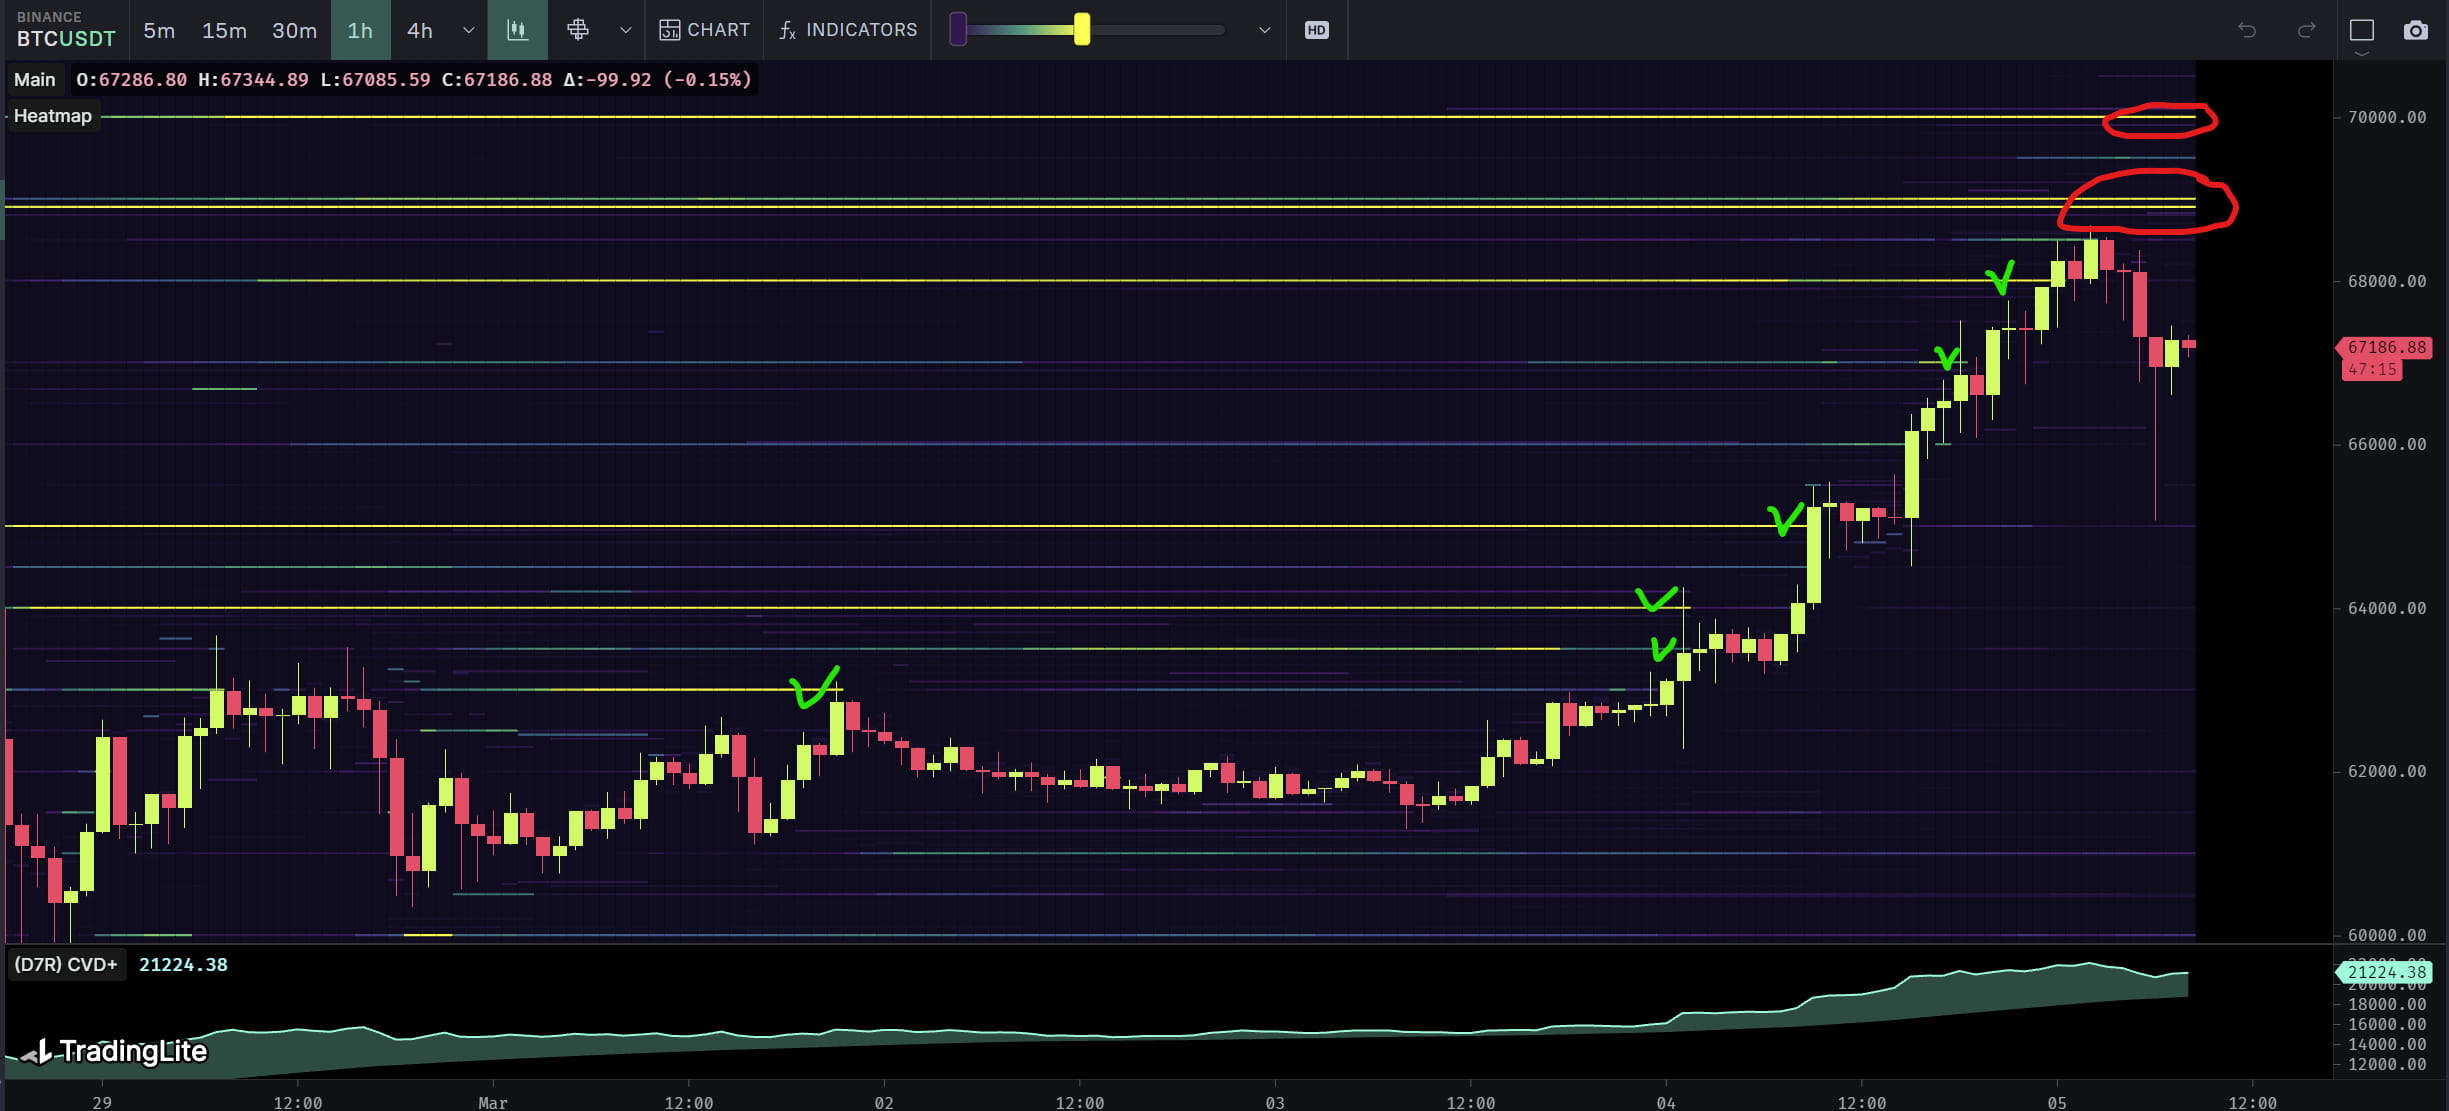The height and width of the screenshot is (1111, 2449).
Task: Click the fx INDICATORS icon
Action: pos(845,30)
